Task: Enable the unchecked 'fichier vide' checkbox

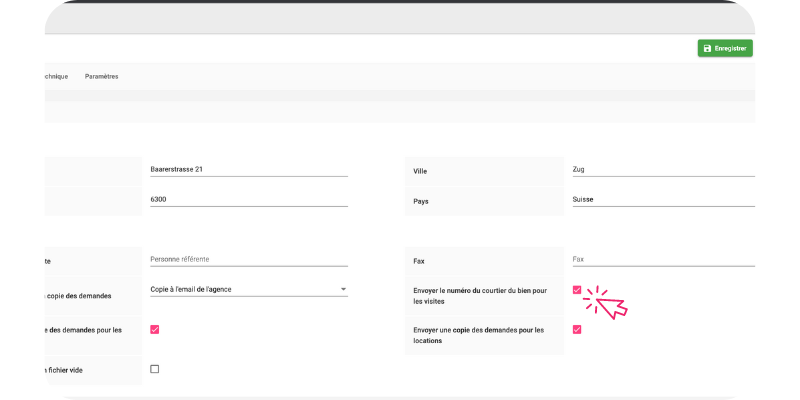Action: [154, 369]
